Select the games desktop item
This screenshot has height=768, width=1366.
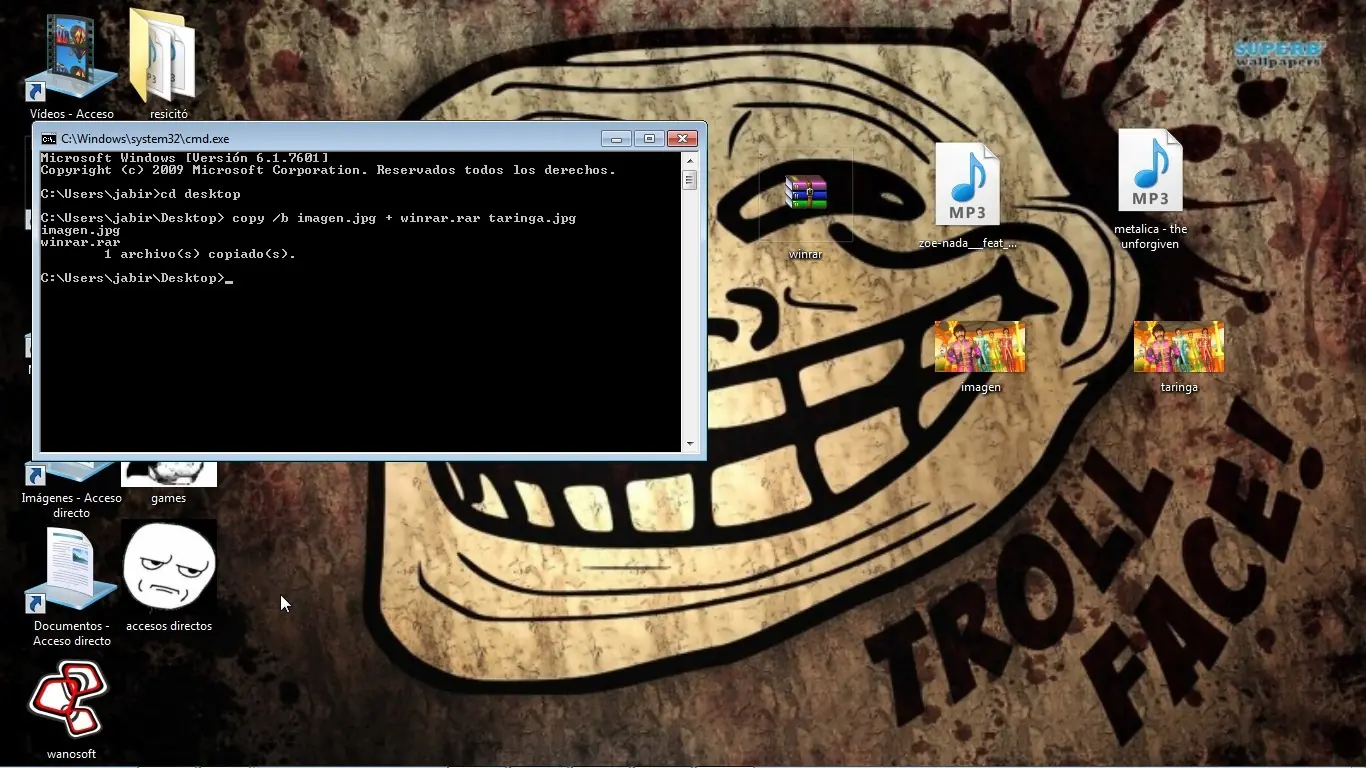click(x=168, y=483)
